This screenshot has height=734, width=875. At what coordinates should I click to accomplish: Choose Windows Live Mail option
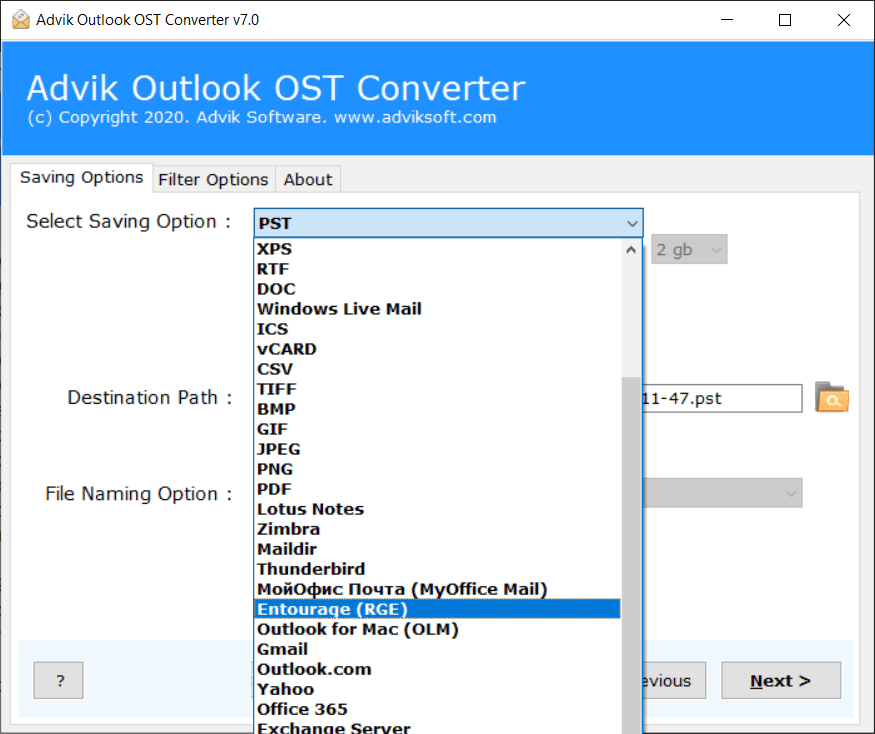[x=438, y=309]
